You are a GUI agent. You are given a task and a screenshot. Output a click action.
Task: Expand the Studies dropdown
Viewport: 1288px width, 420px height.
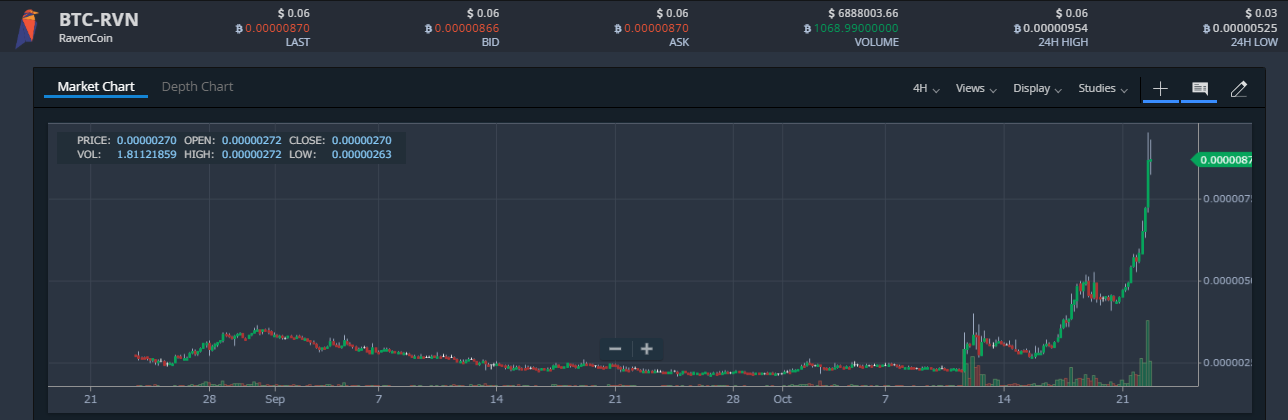(x=1102, y=88)
